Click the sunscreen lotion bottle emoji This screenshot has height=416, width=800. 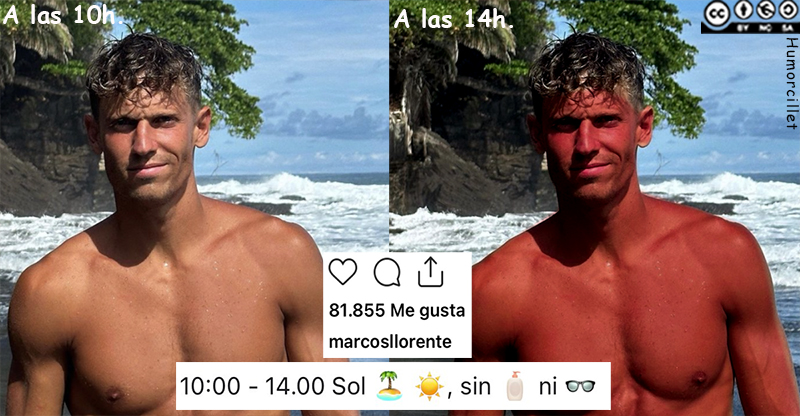(514, 386)
